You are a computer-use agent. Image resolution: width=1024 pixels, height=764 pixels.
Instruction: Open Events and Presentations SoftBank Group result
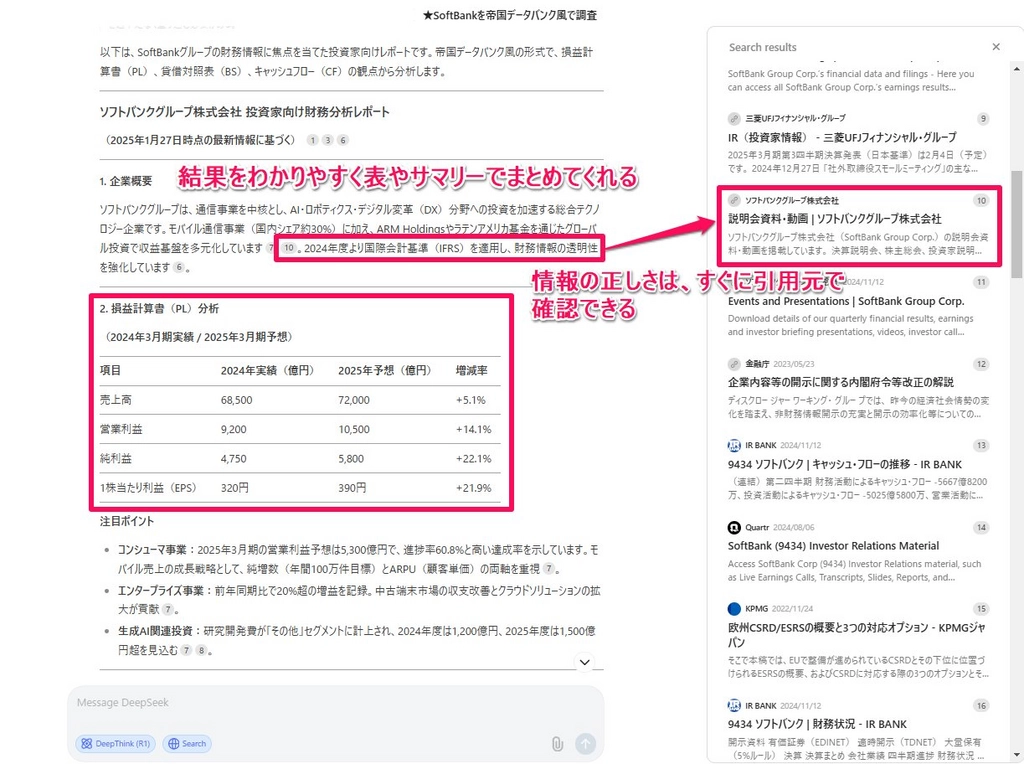(x=846, y=301)
